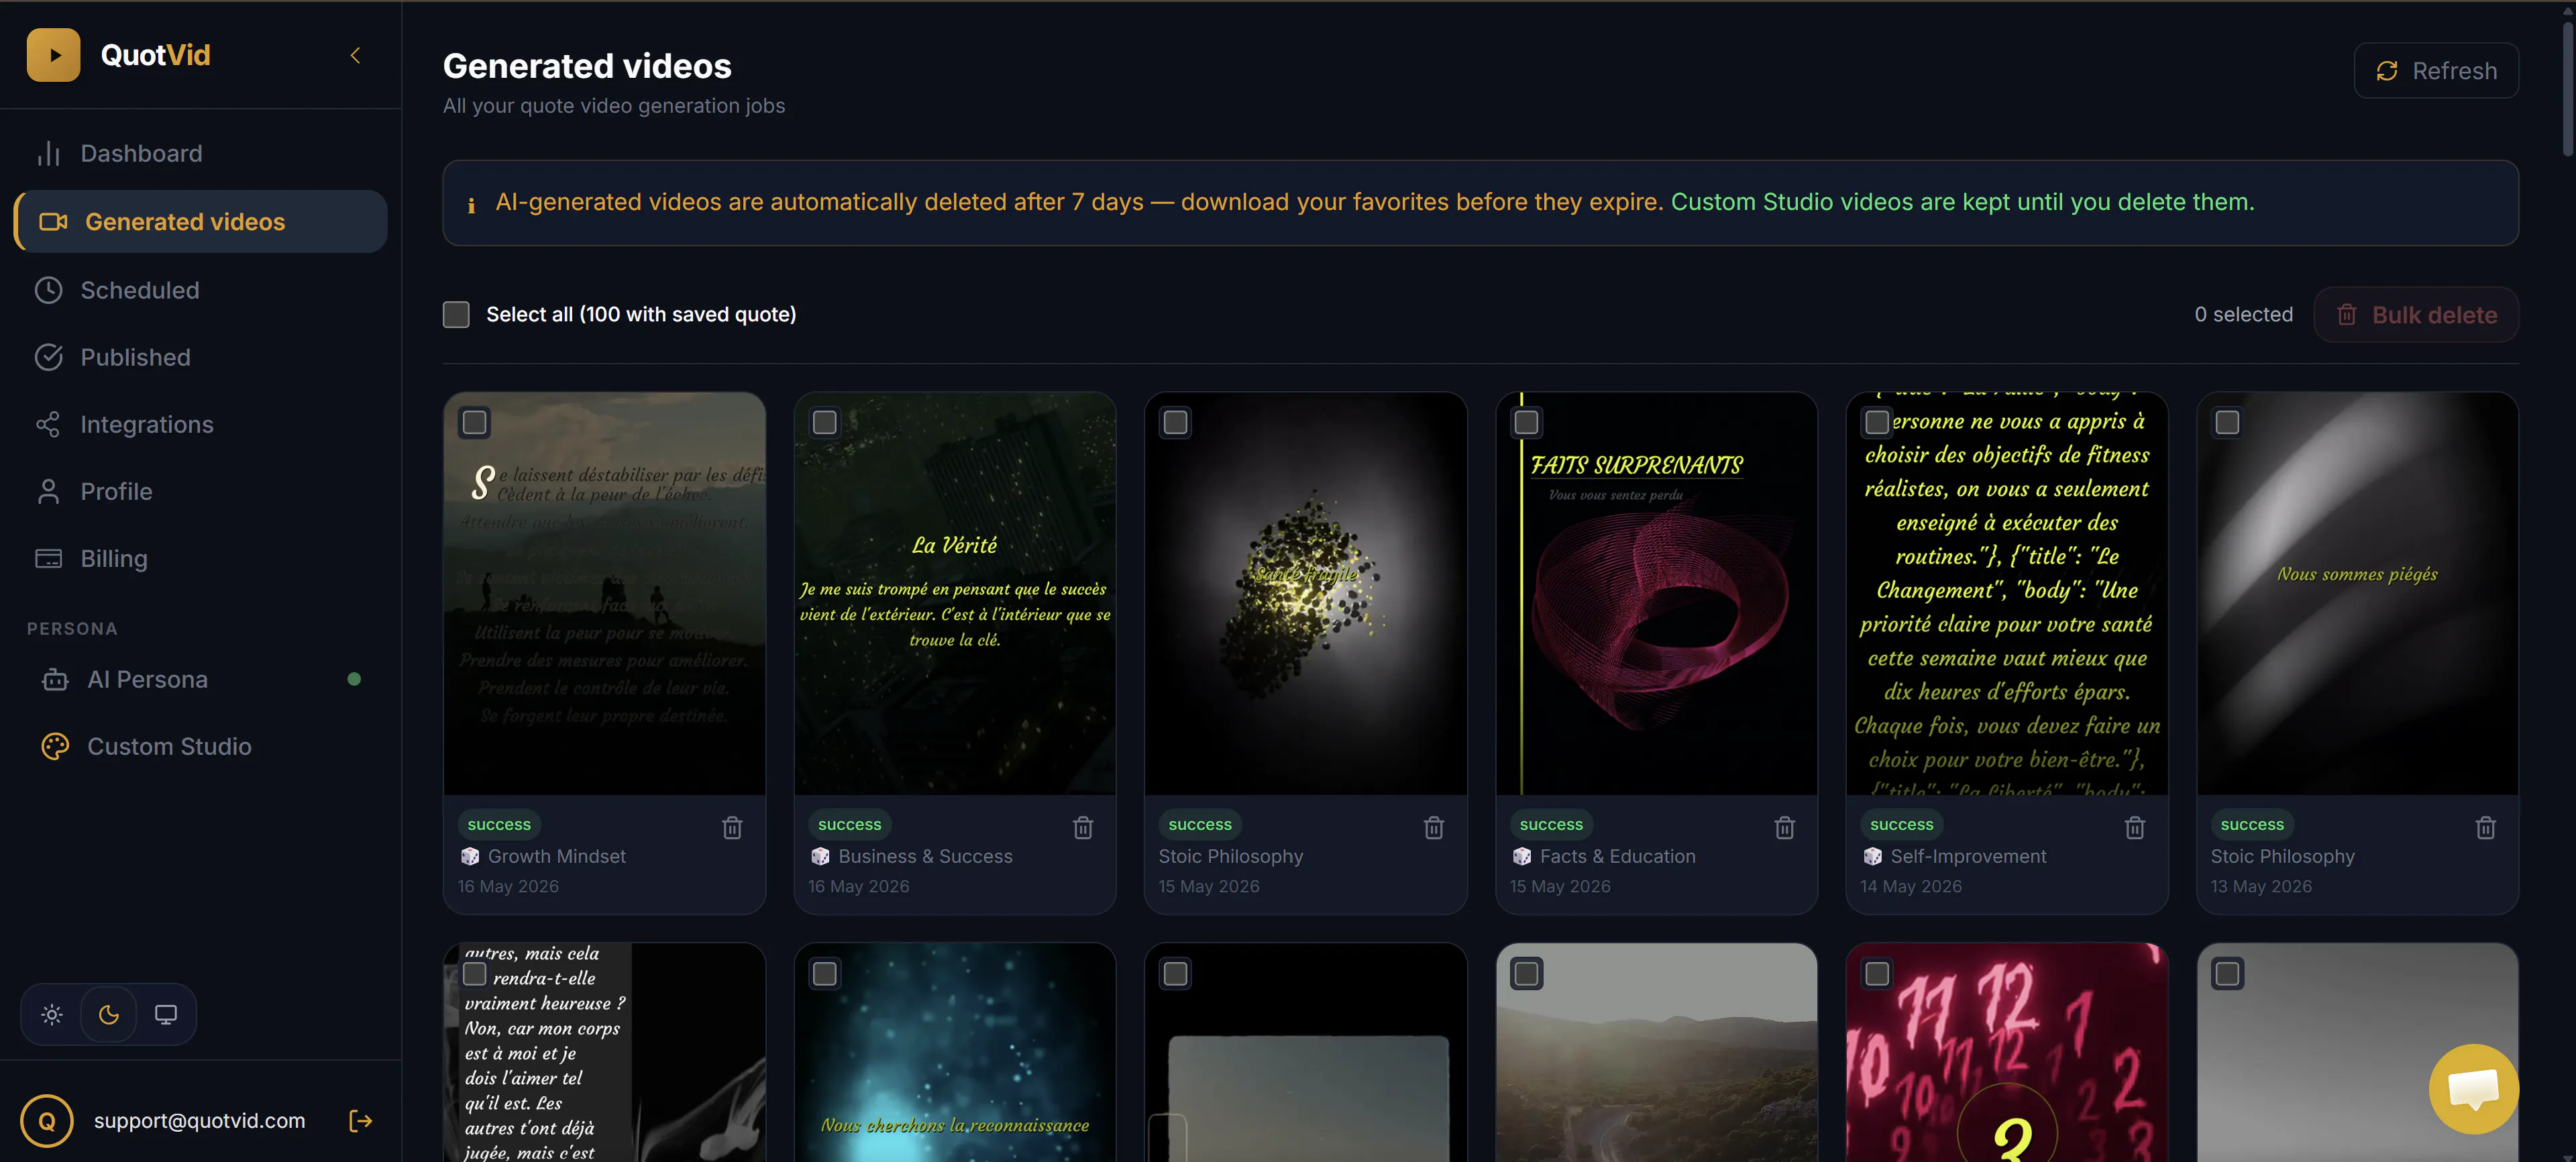2576x1162 pixels.
Task: Select the mountain landscape video checkbox
Action: (1527, 973)
